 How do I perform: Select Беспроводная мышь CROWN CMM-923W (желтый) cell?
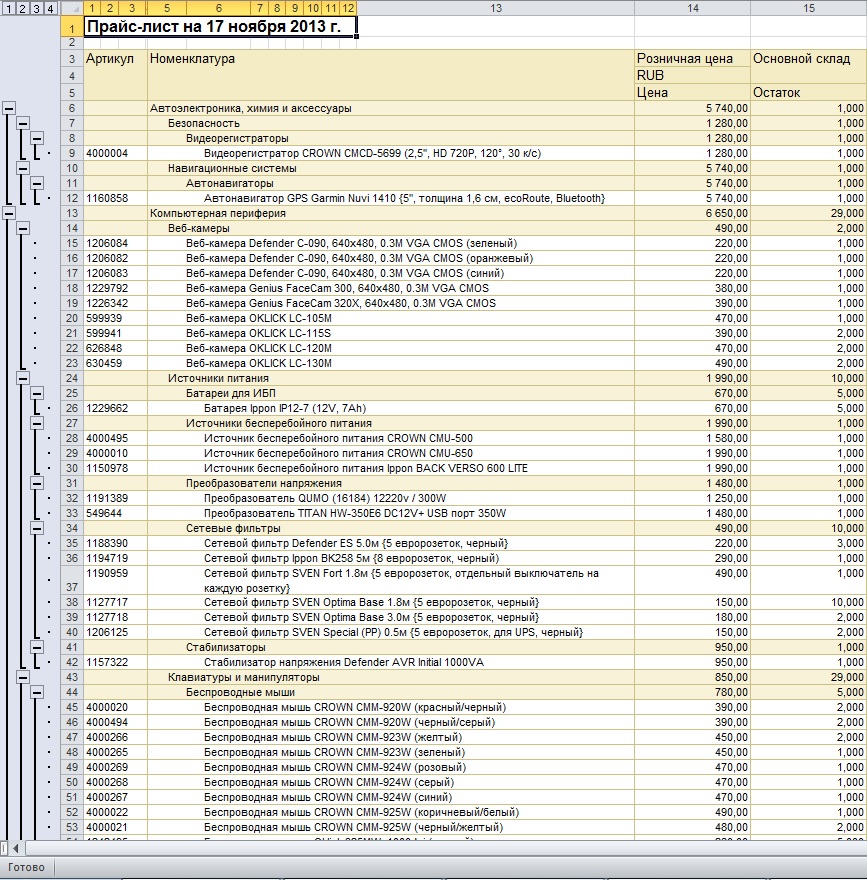[x=391, y=737]
